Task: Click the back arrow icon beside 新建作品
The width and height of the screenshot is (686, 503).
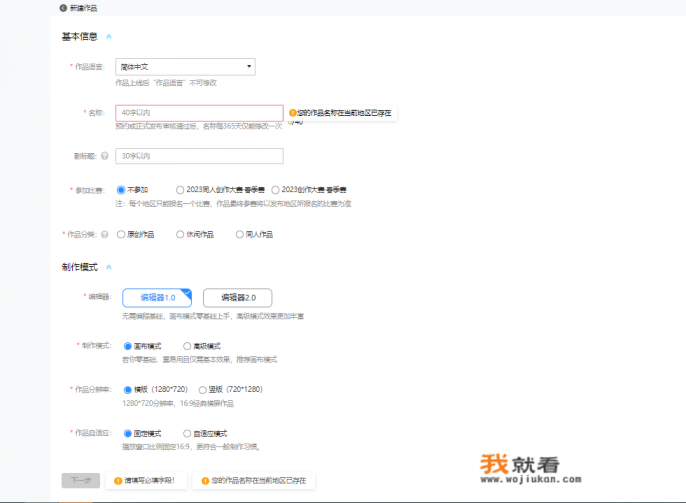Action: click(63, 8)
